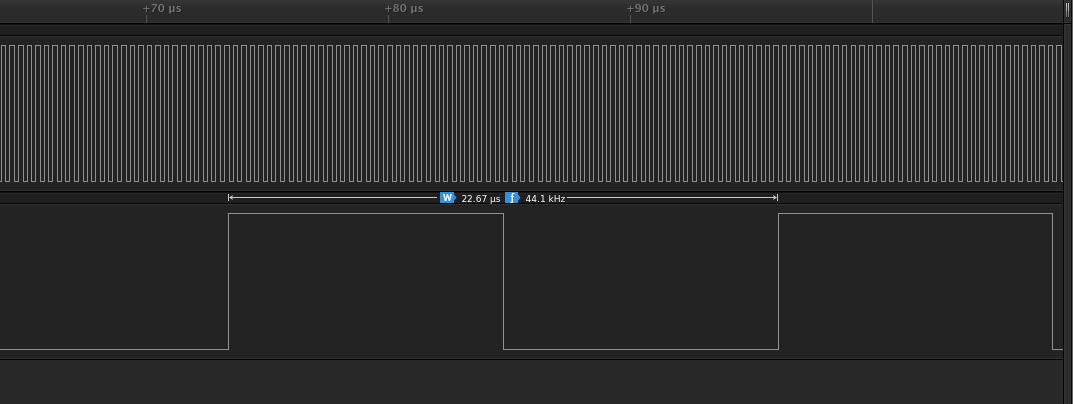This screenshot has height=404, width=1073.
Task: Click the blue f frequency measurement icon
Action: click(513, 198)
